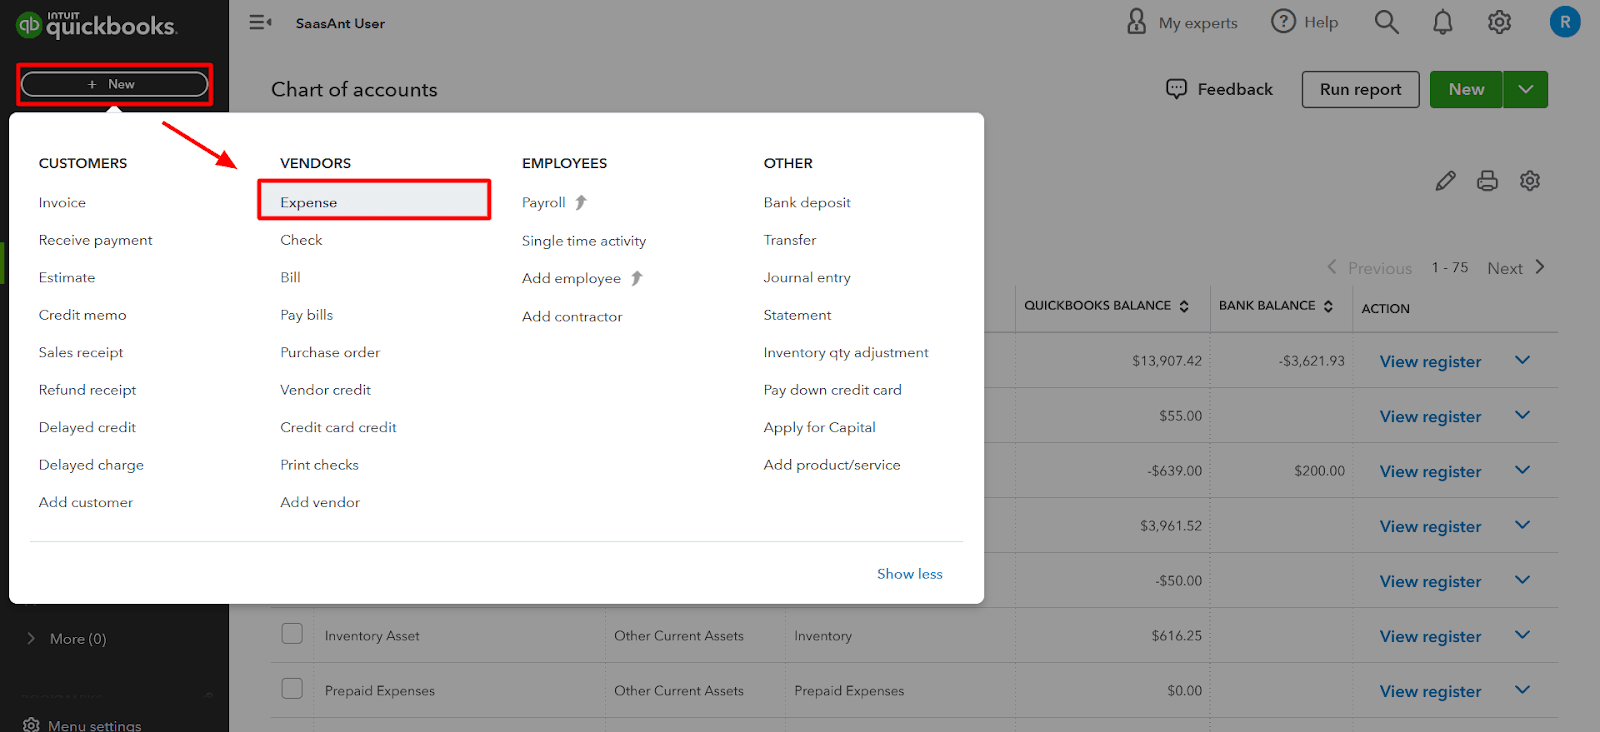Open the green New button dropdown arrow
The width and height of the screenshot is (1600, 732).
click(x=1525, y=89)
